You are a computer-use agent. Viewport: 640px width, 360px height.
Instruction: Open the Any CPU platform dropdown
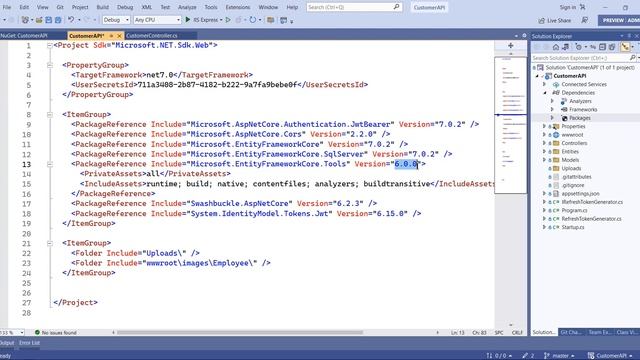157,20
